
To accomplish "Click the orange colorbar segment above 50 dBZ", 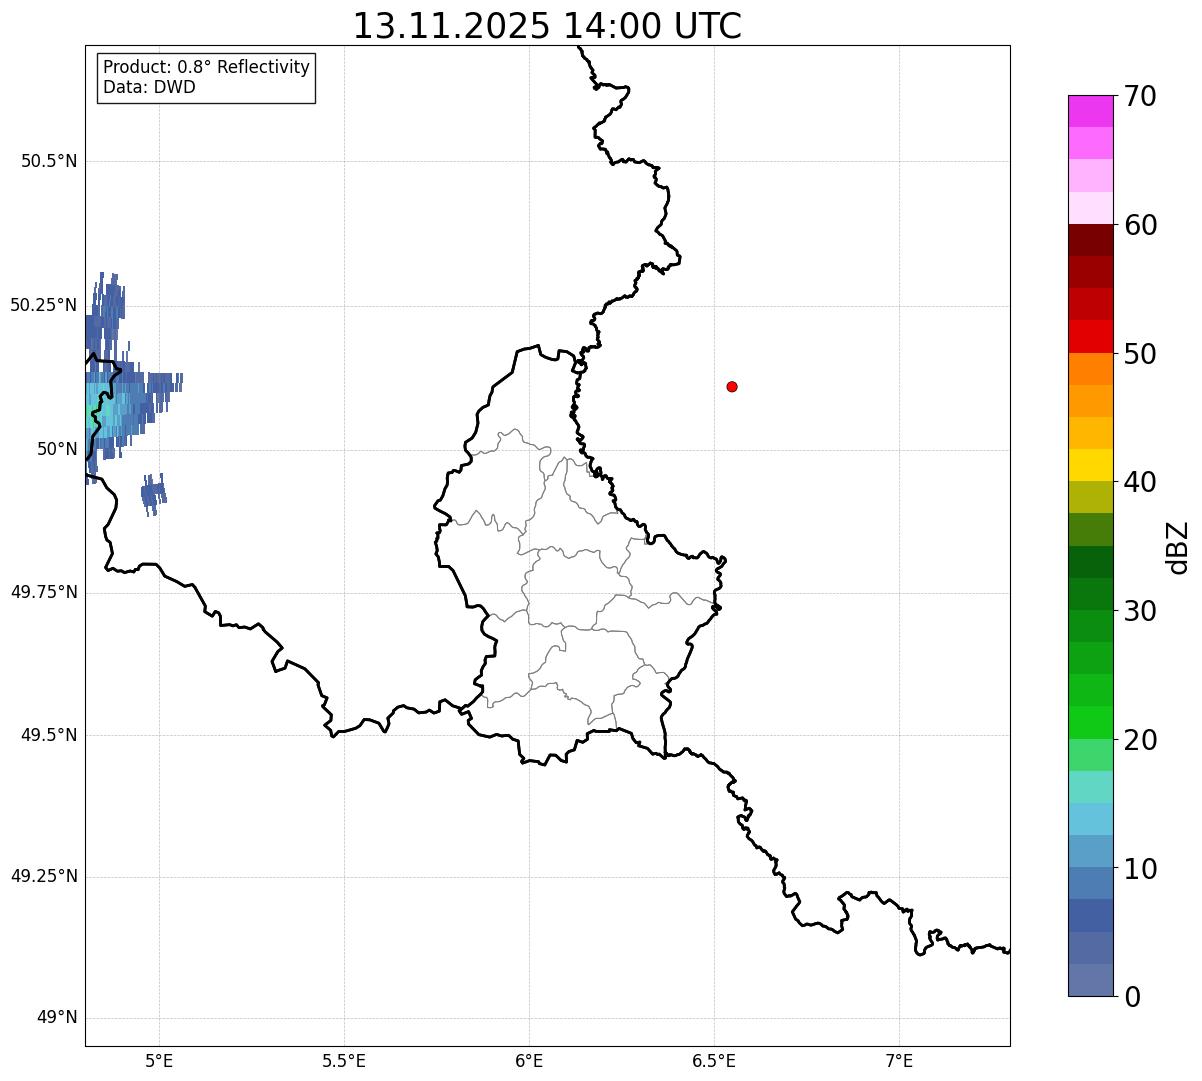I will click(1090, 369).
